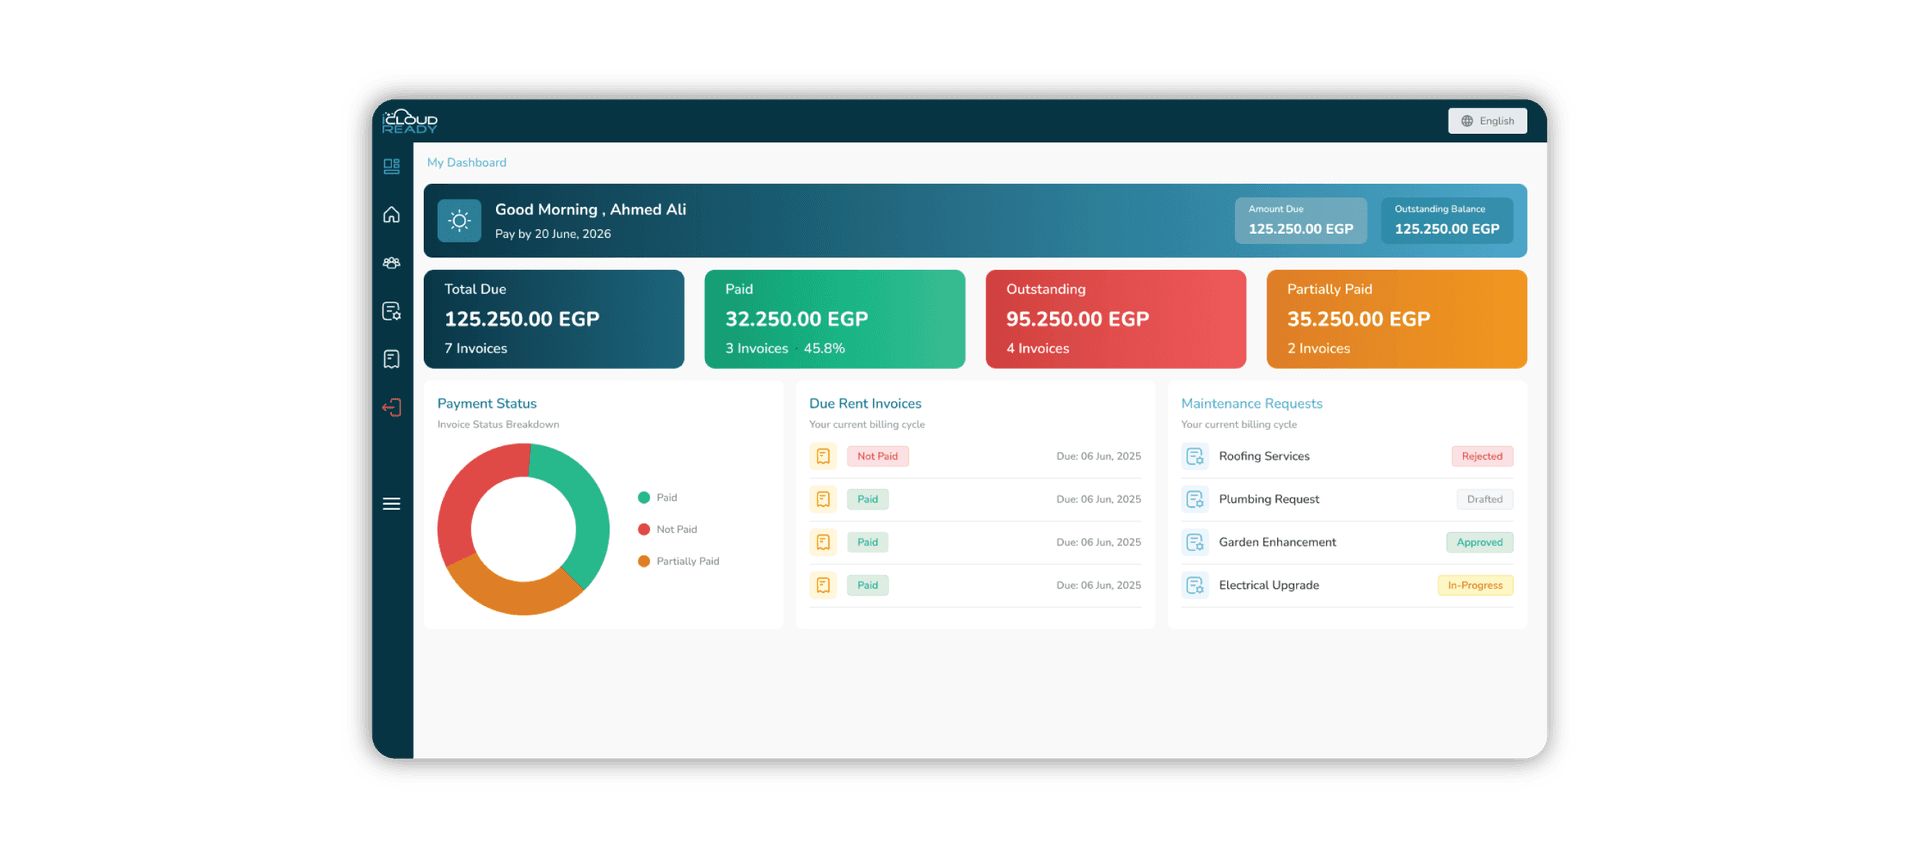Click the Maintenance Requests heading

pos(1251,404)
